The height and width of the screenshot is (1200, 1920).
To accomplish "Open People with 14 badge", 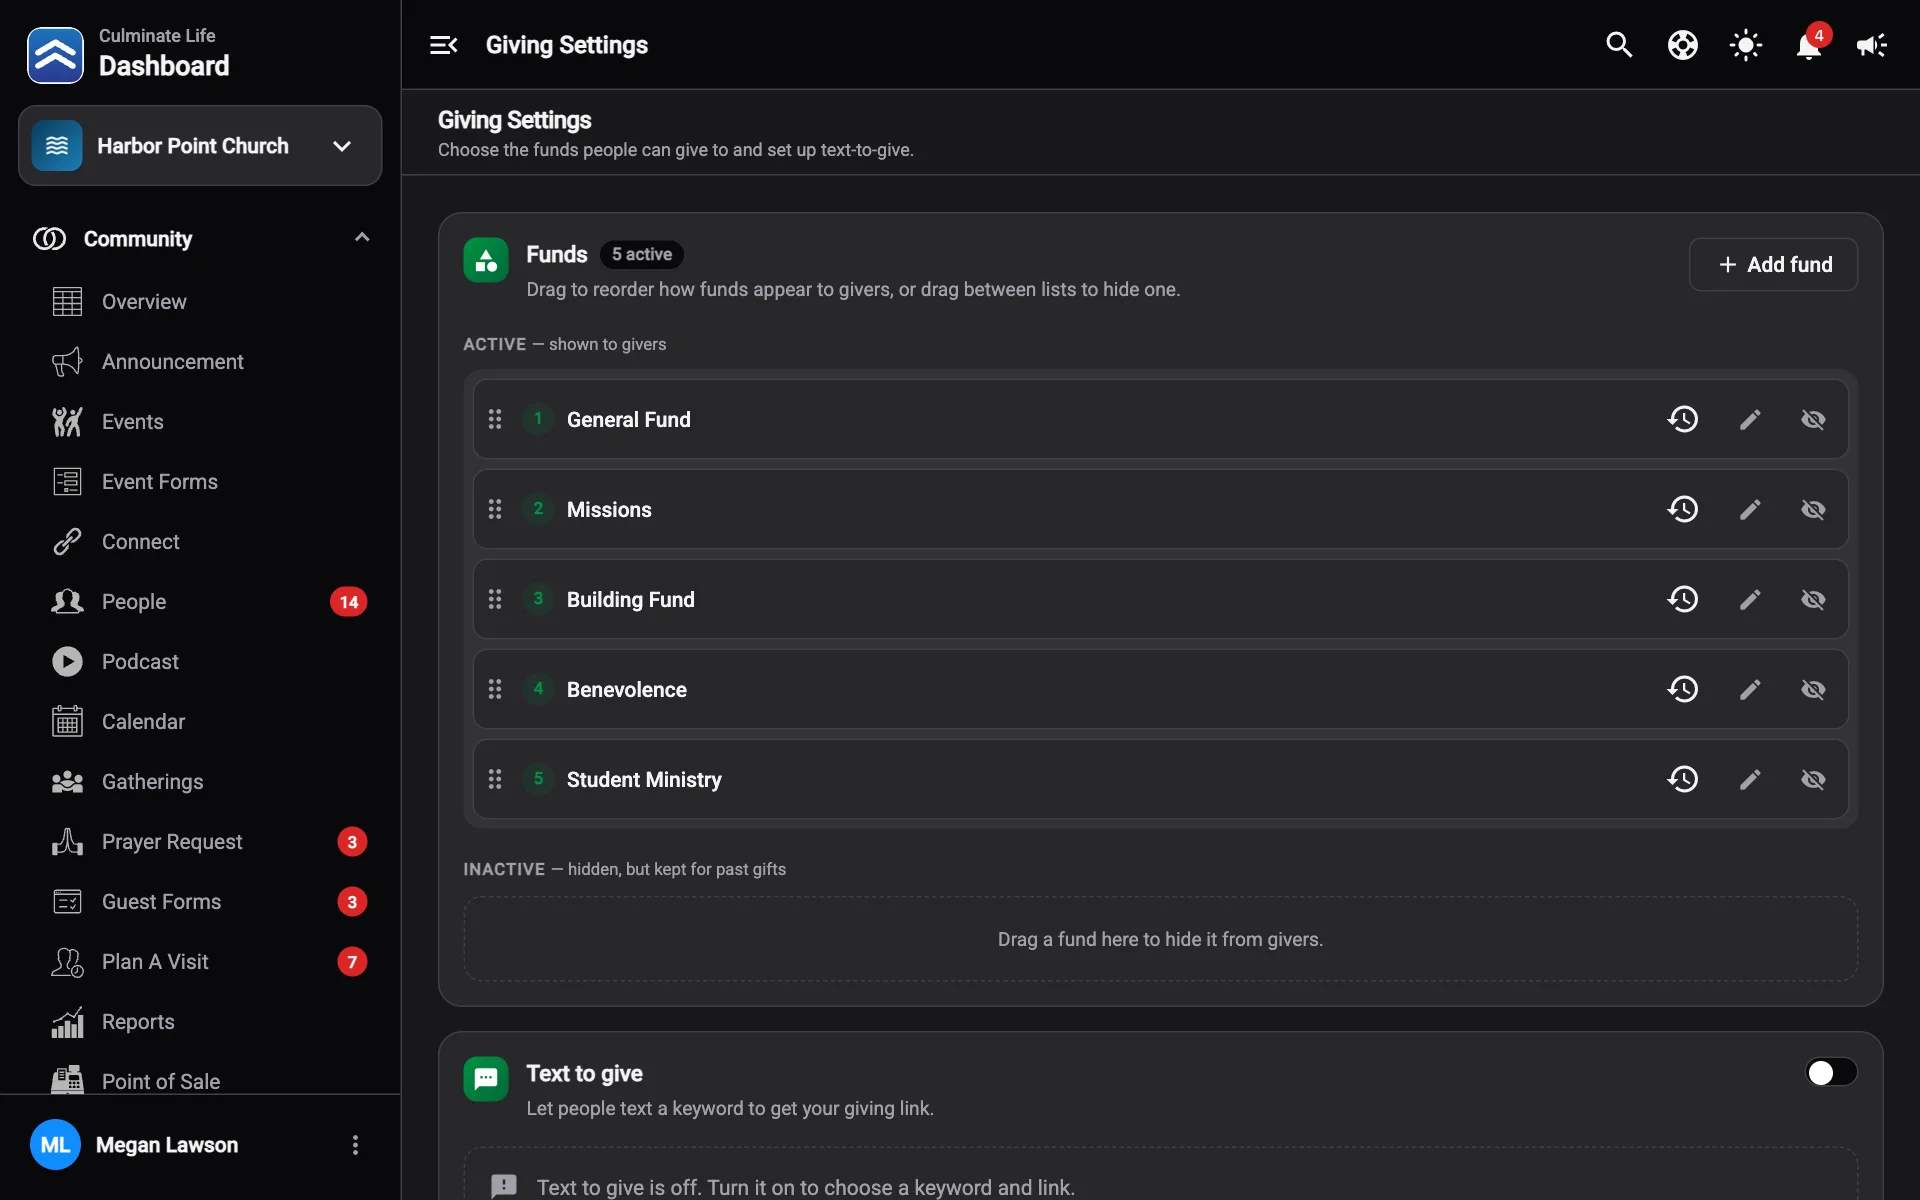I will (x=200, y=602).
